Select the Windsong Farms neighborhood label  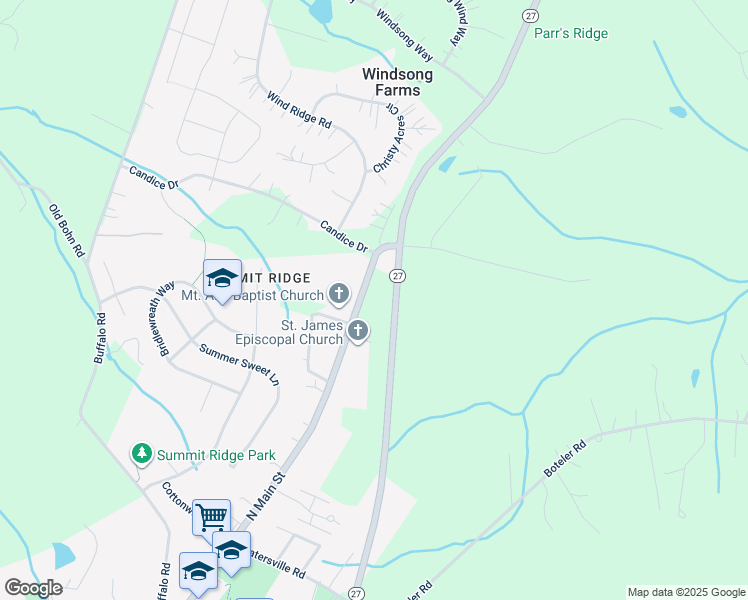pyautogui.click(x=397, y=82)
